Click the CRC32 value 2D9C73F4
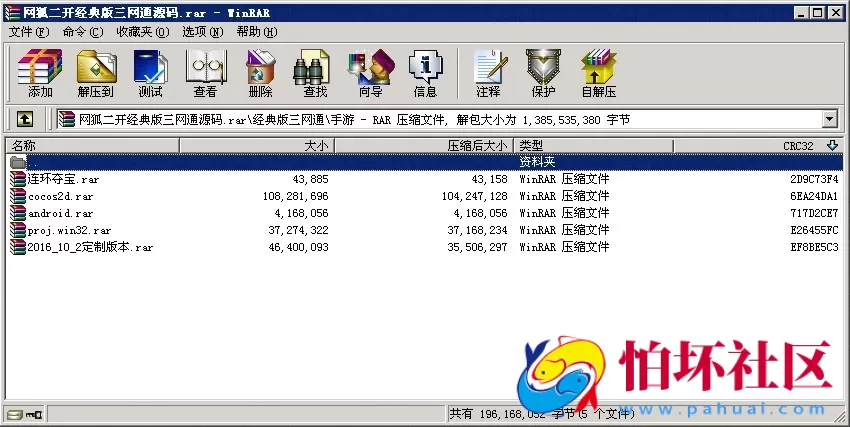Image resolution: width=850 pixels, height=427 pixels. pos(814,179)
